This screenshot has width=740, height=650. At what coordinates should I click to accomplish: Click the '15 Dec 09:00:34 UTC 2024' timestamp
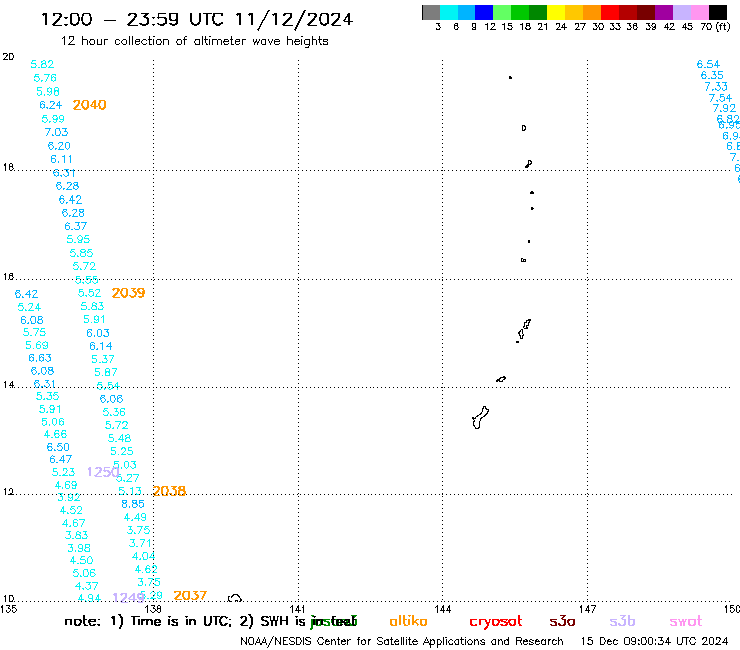point(654,641)
